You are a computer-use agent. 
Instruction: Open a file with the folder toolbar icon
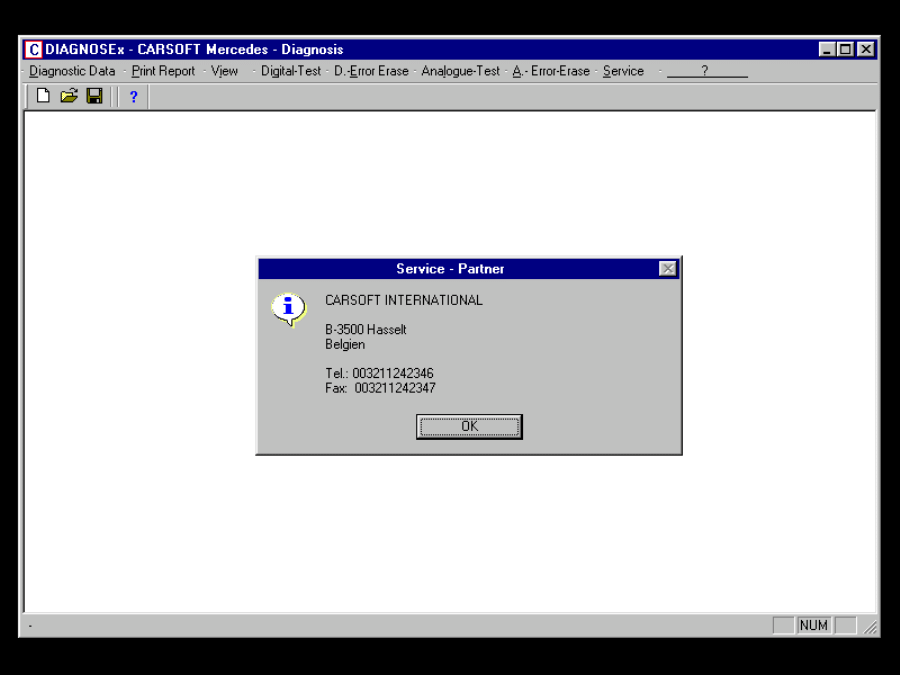pyautogui.click(x=69, y=96)
